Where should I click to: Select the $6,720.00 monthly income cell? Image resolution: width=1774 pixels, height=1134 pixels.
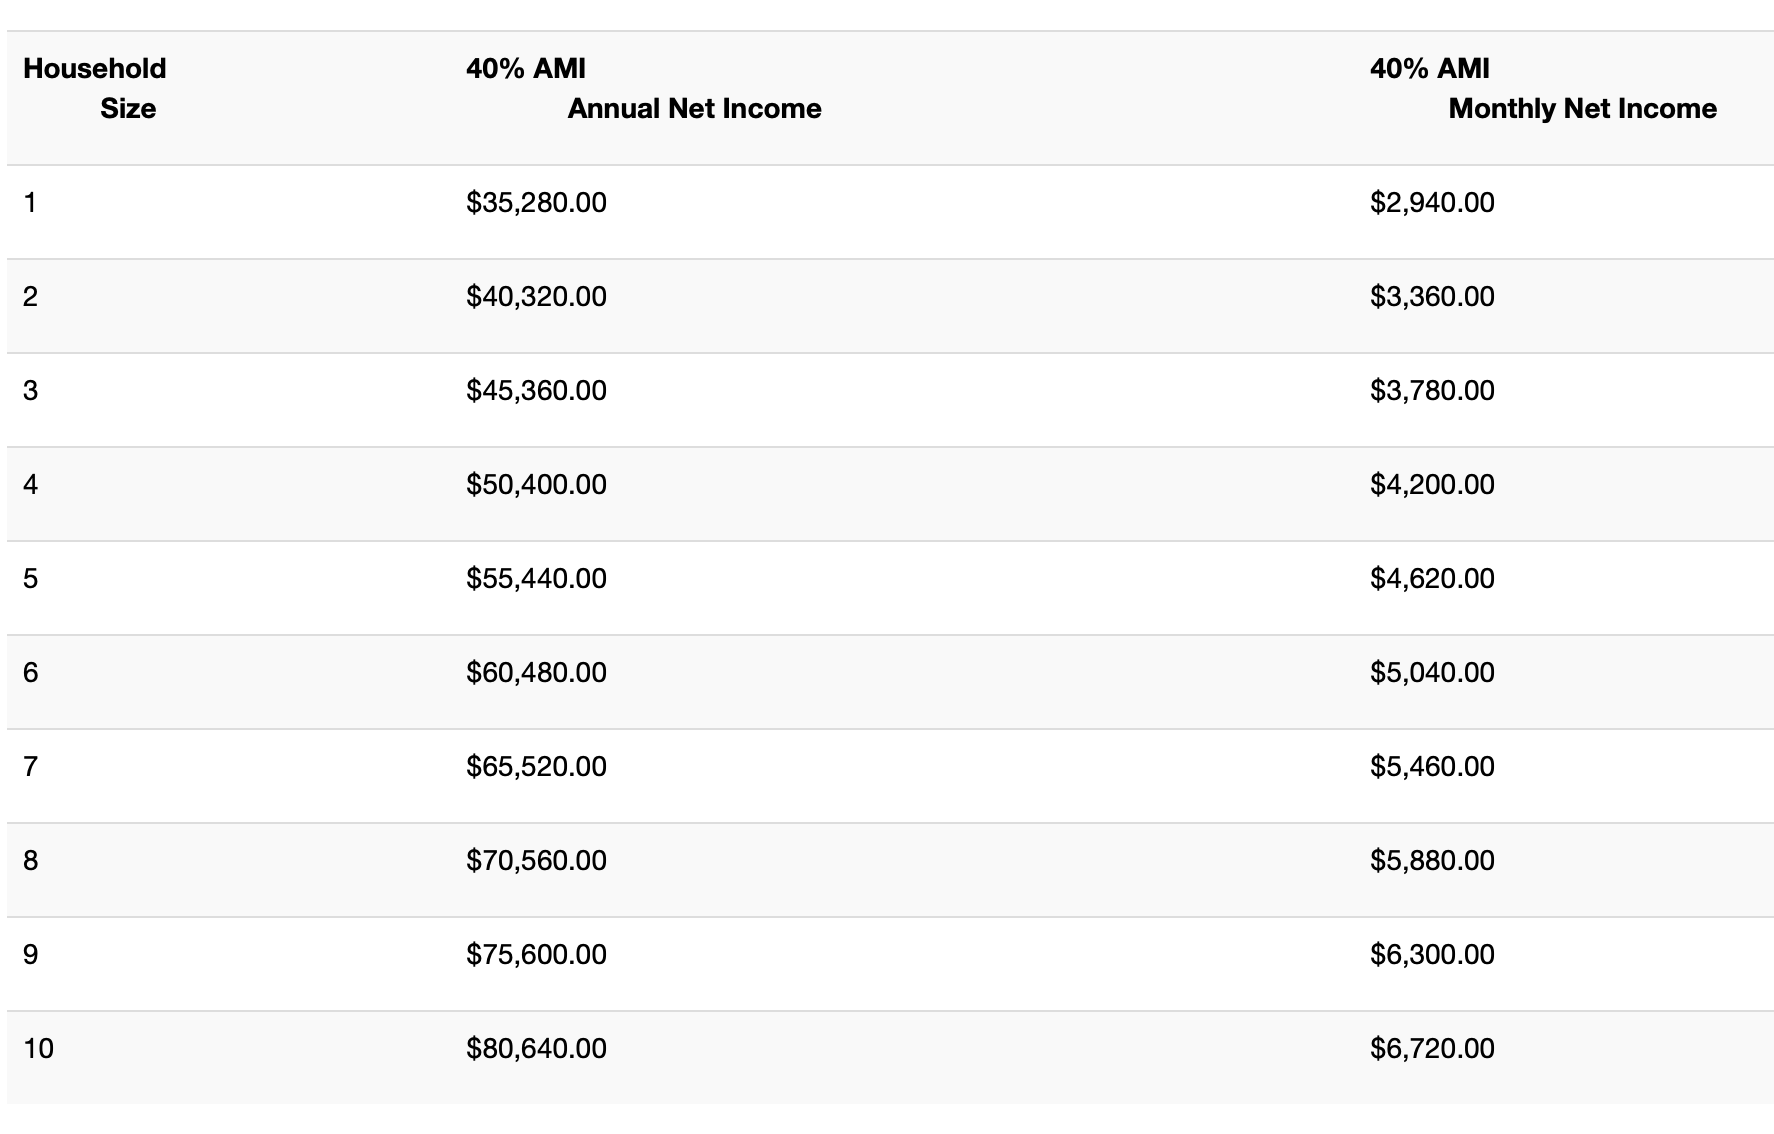[1432, 1049]
